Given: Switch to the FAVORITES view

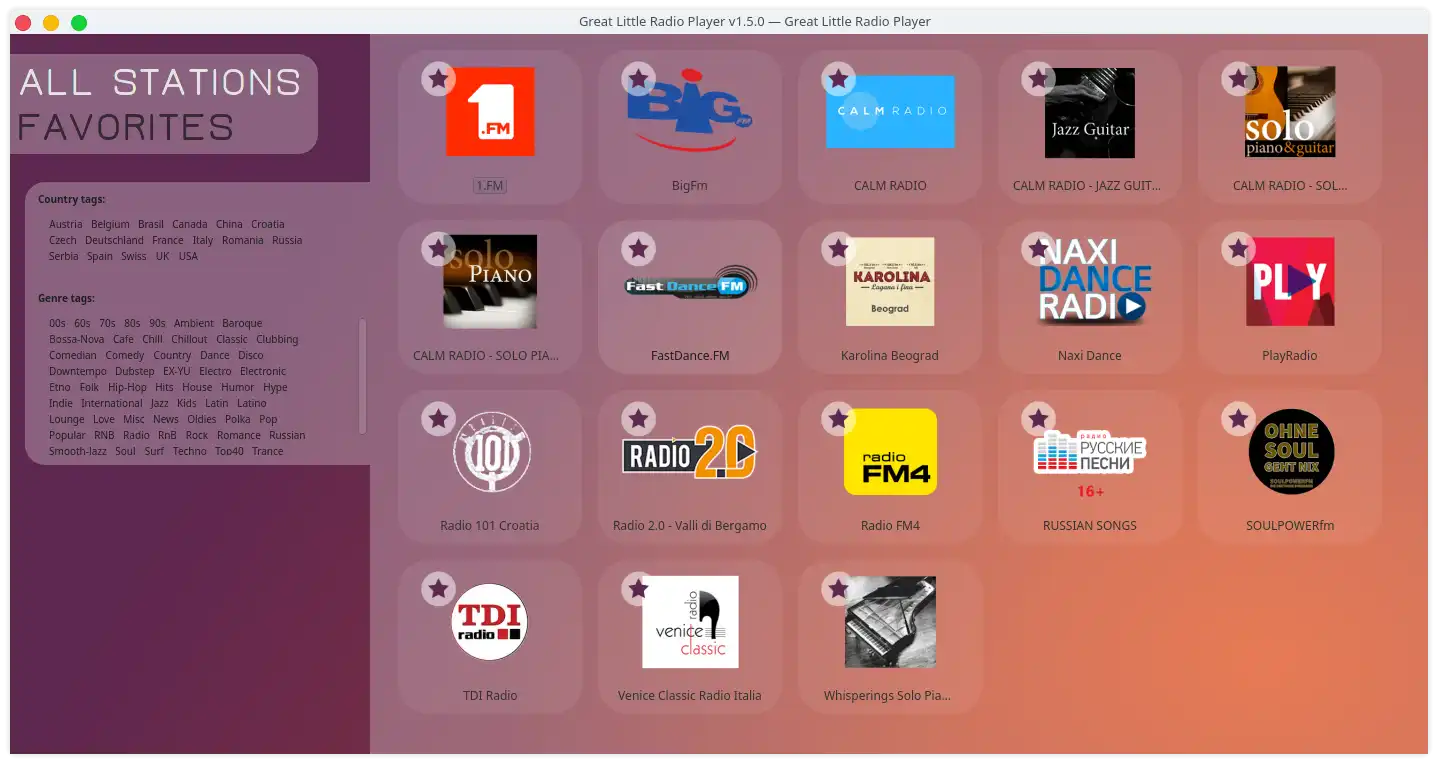Looking at the screenshot, I should point(126,128).
